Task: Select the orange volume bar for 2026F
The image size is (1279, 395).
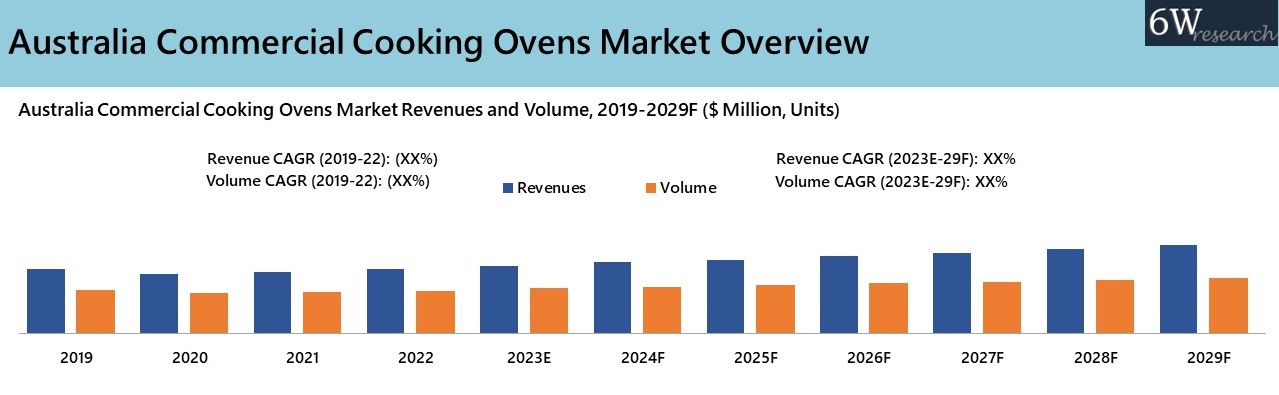Action: 889,308
